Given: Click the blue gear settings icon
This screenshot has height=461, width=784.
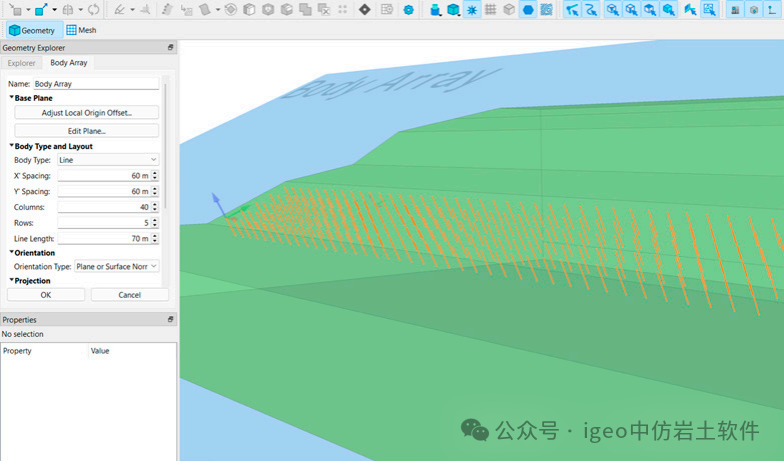Looking at the screenshot, I should point(408,10).
